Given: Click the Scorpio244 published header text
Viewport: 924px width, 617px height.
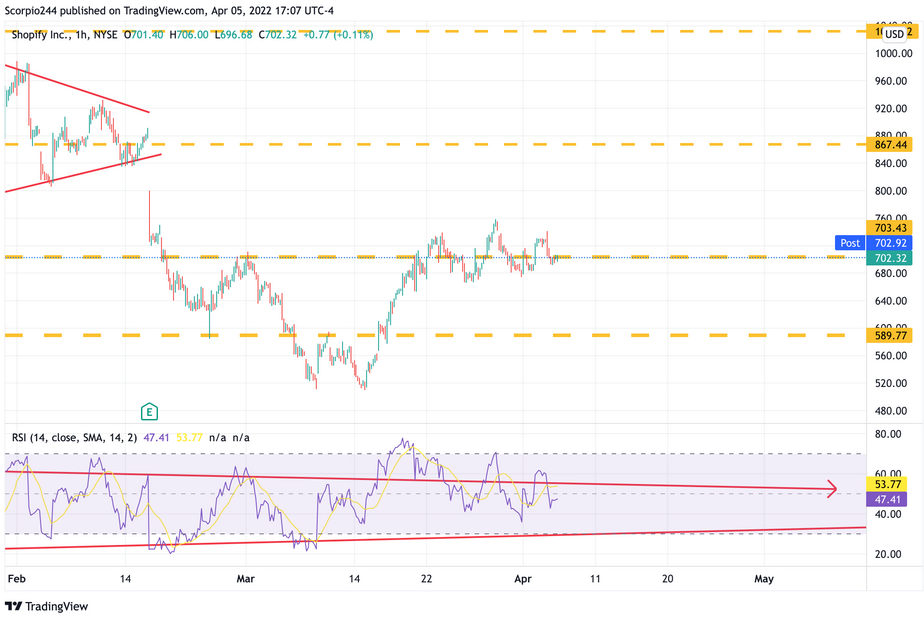Looking at the screenshot, I should [x=169, y=11].
